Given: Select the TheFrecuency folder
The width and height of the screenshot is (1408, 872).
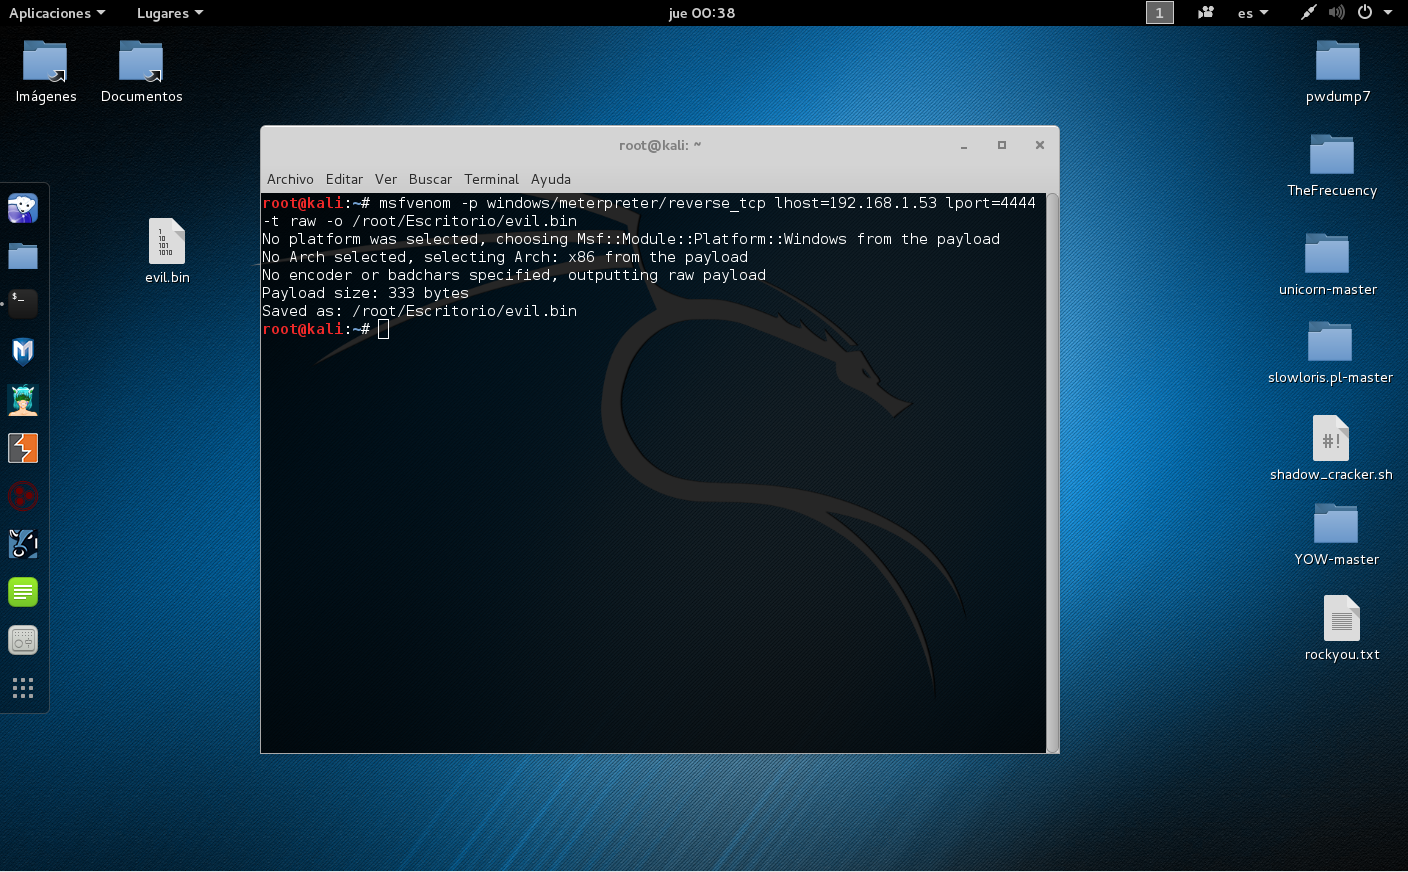Looking at the screenshot, I should (x=1332, y=166).
